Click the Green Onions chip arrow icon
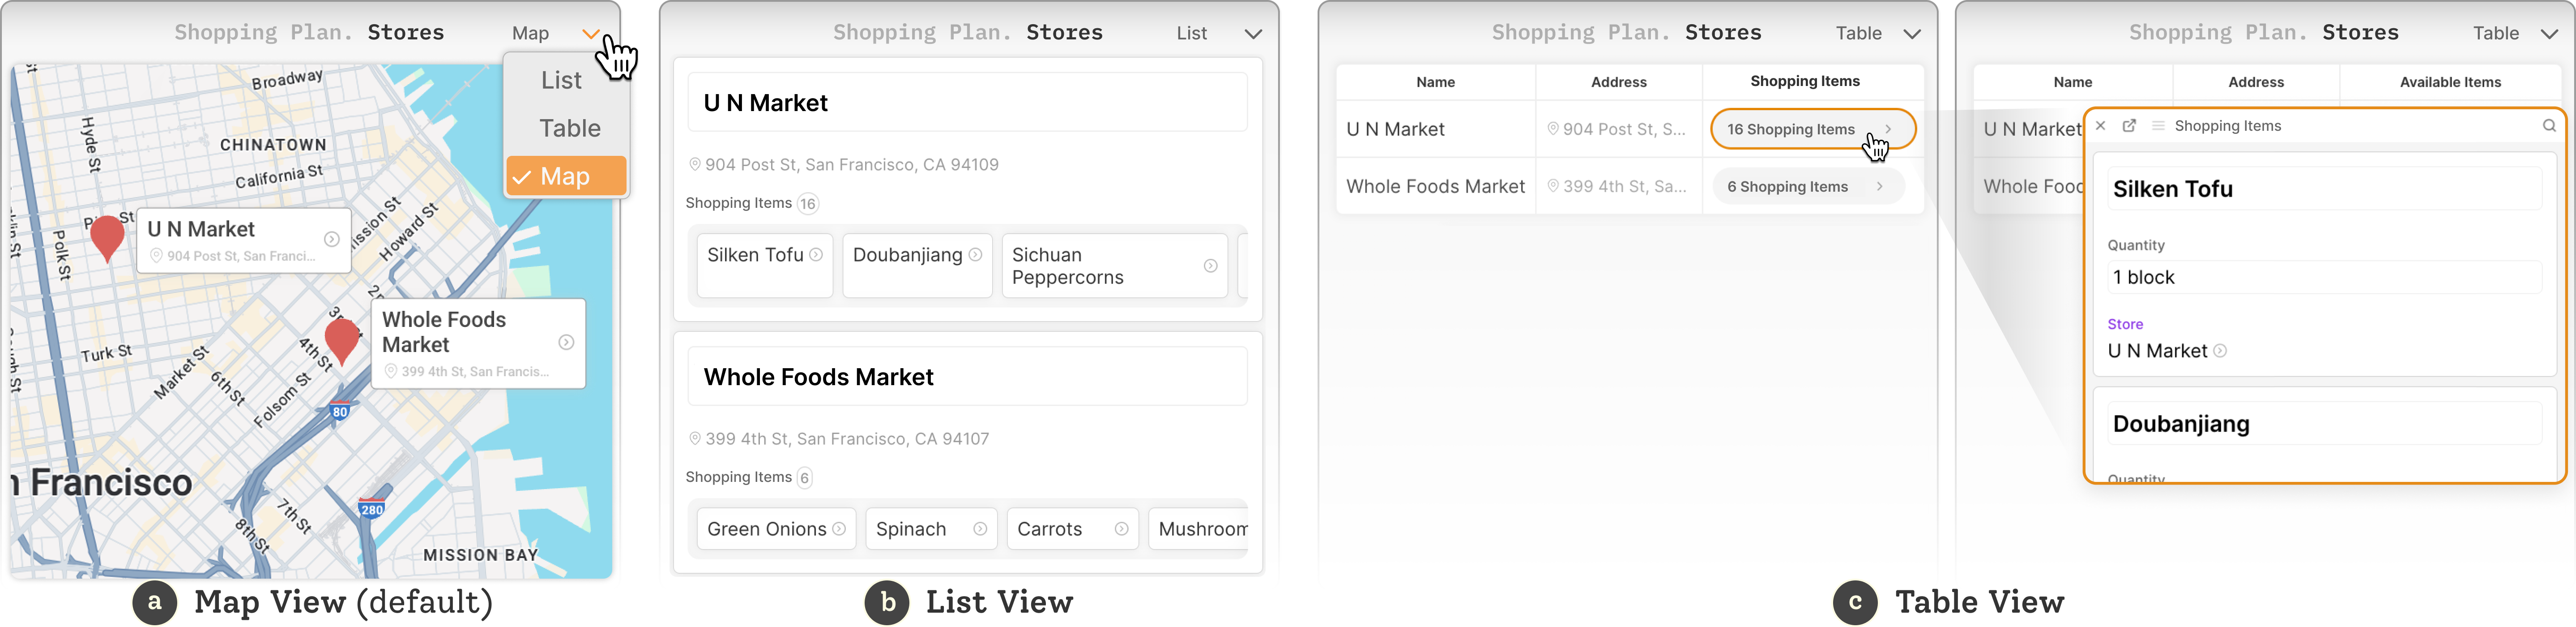The height and width of the screenshot is (627, 2576). (839, 529)
